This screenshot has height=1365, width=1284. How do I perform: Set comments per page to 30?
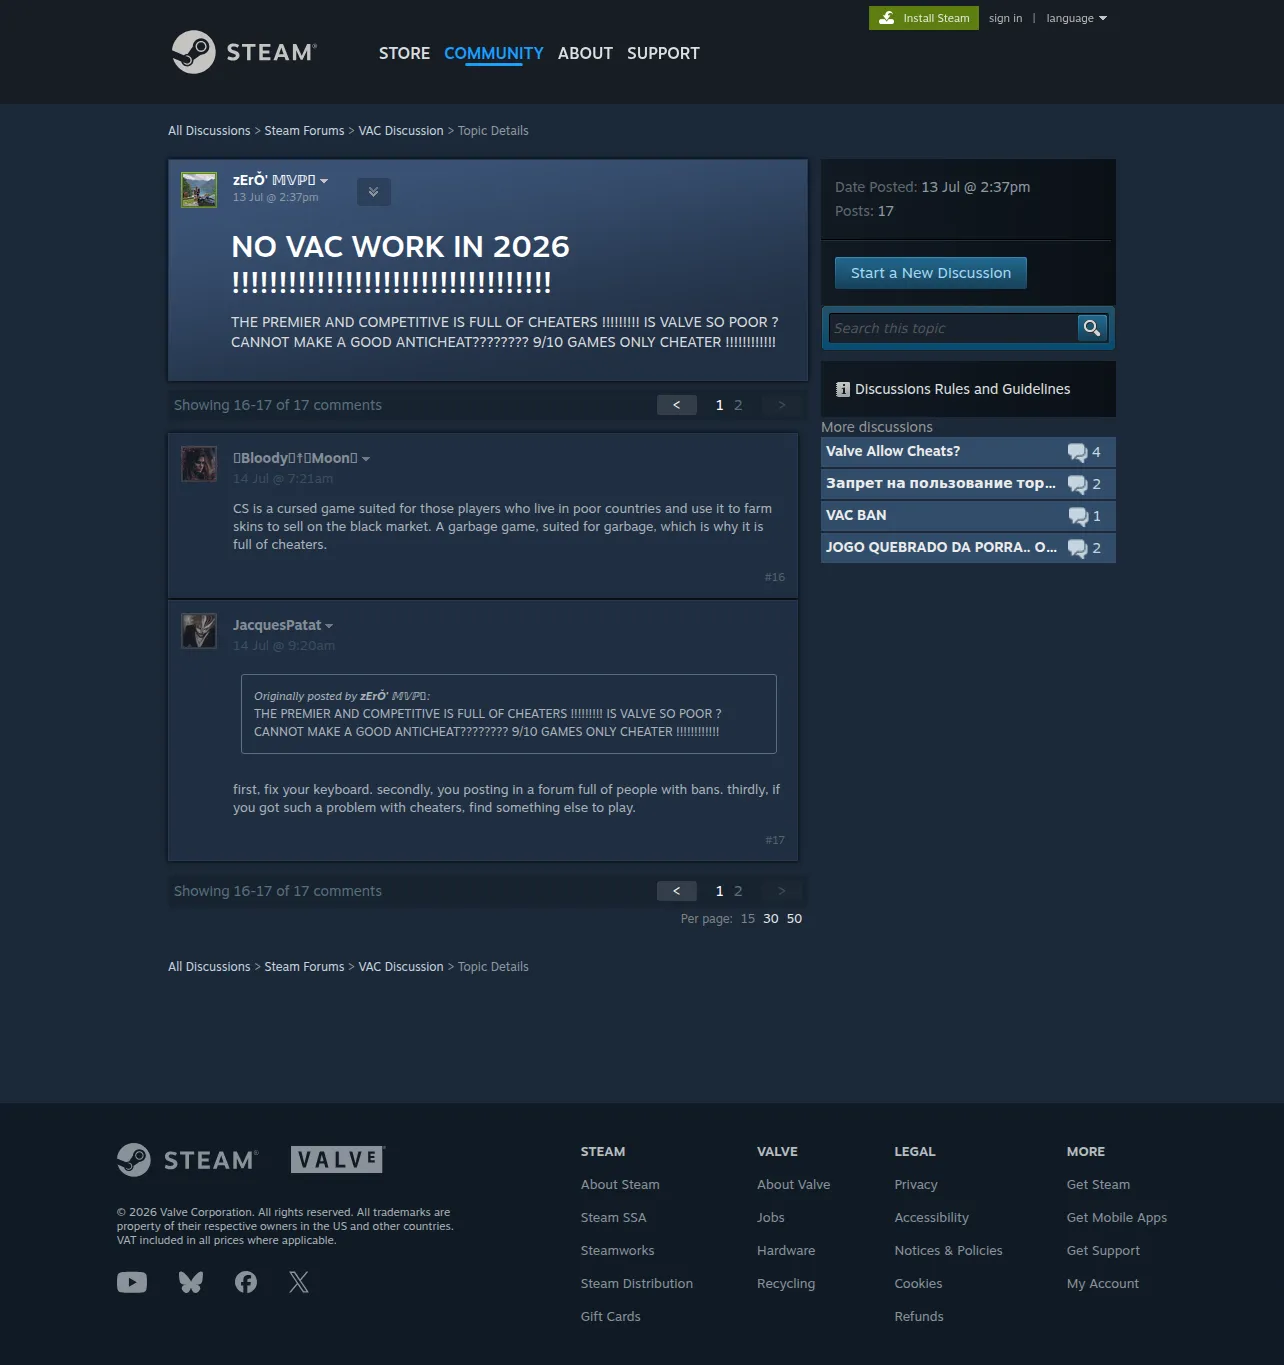tap(771, 919)
